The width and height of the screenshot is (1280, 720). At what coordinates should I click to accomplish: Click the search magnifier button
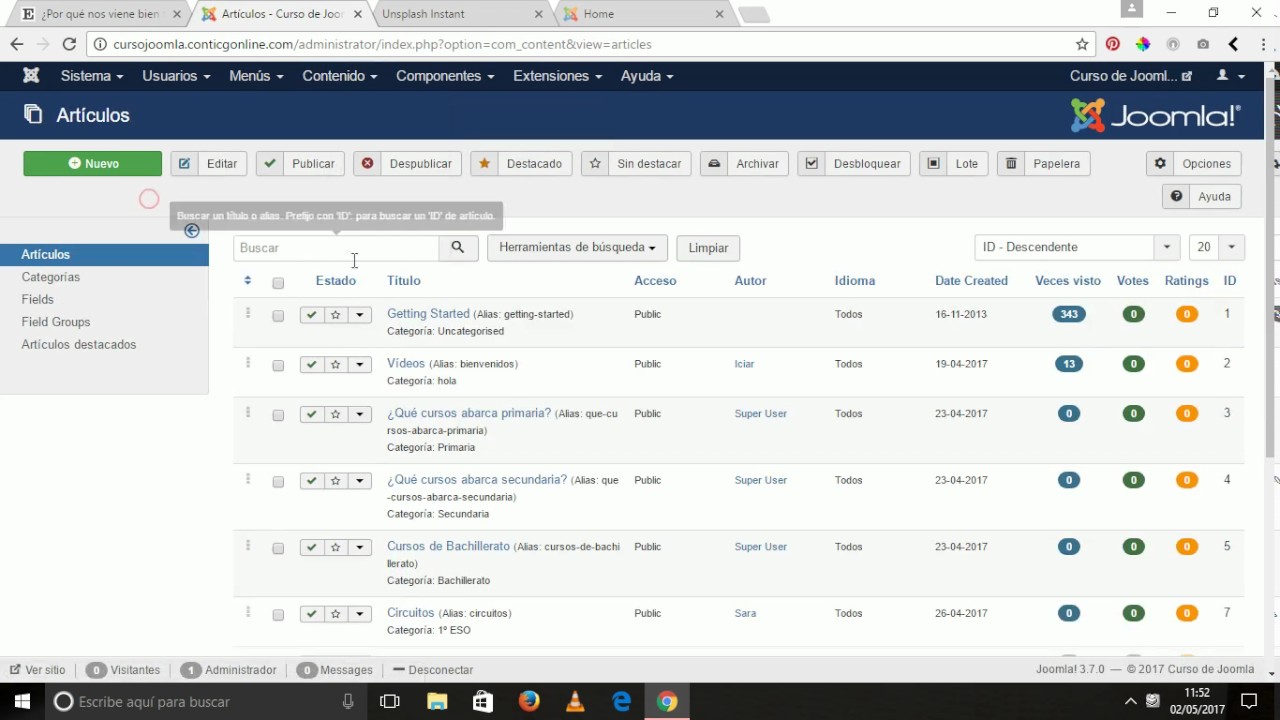pos(458,248)
